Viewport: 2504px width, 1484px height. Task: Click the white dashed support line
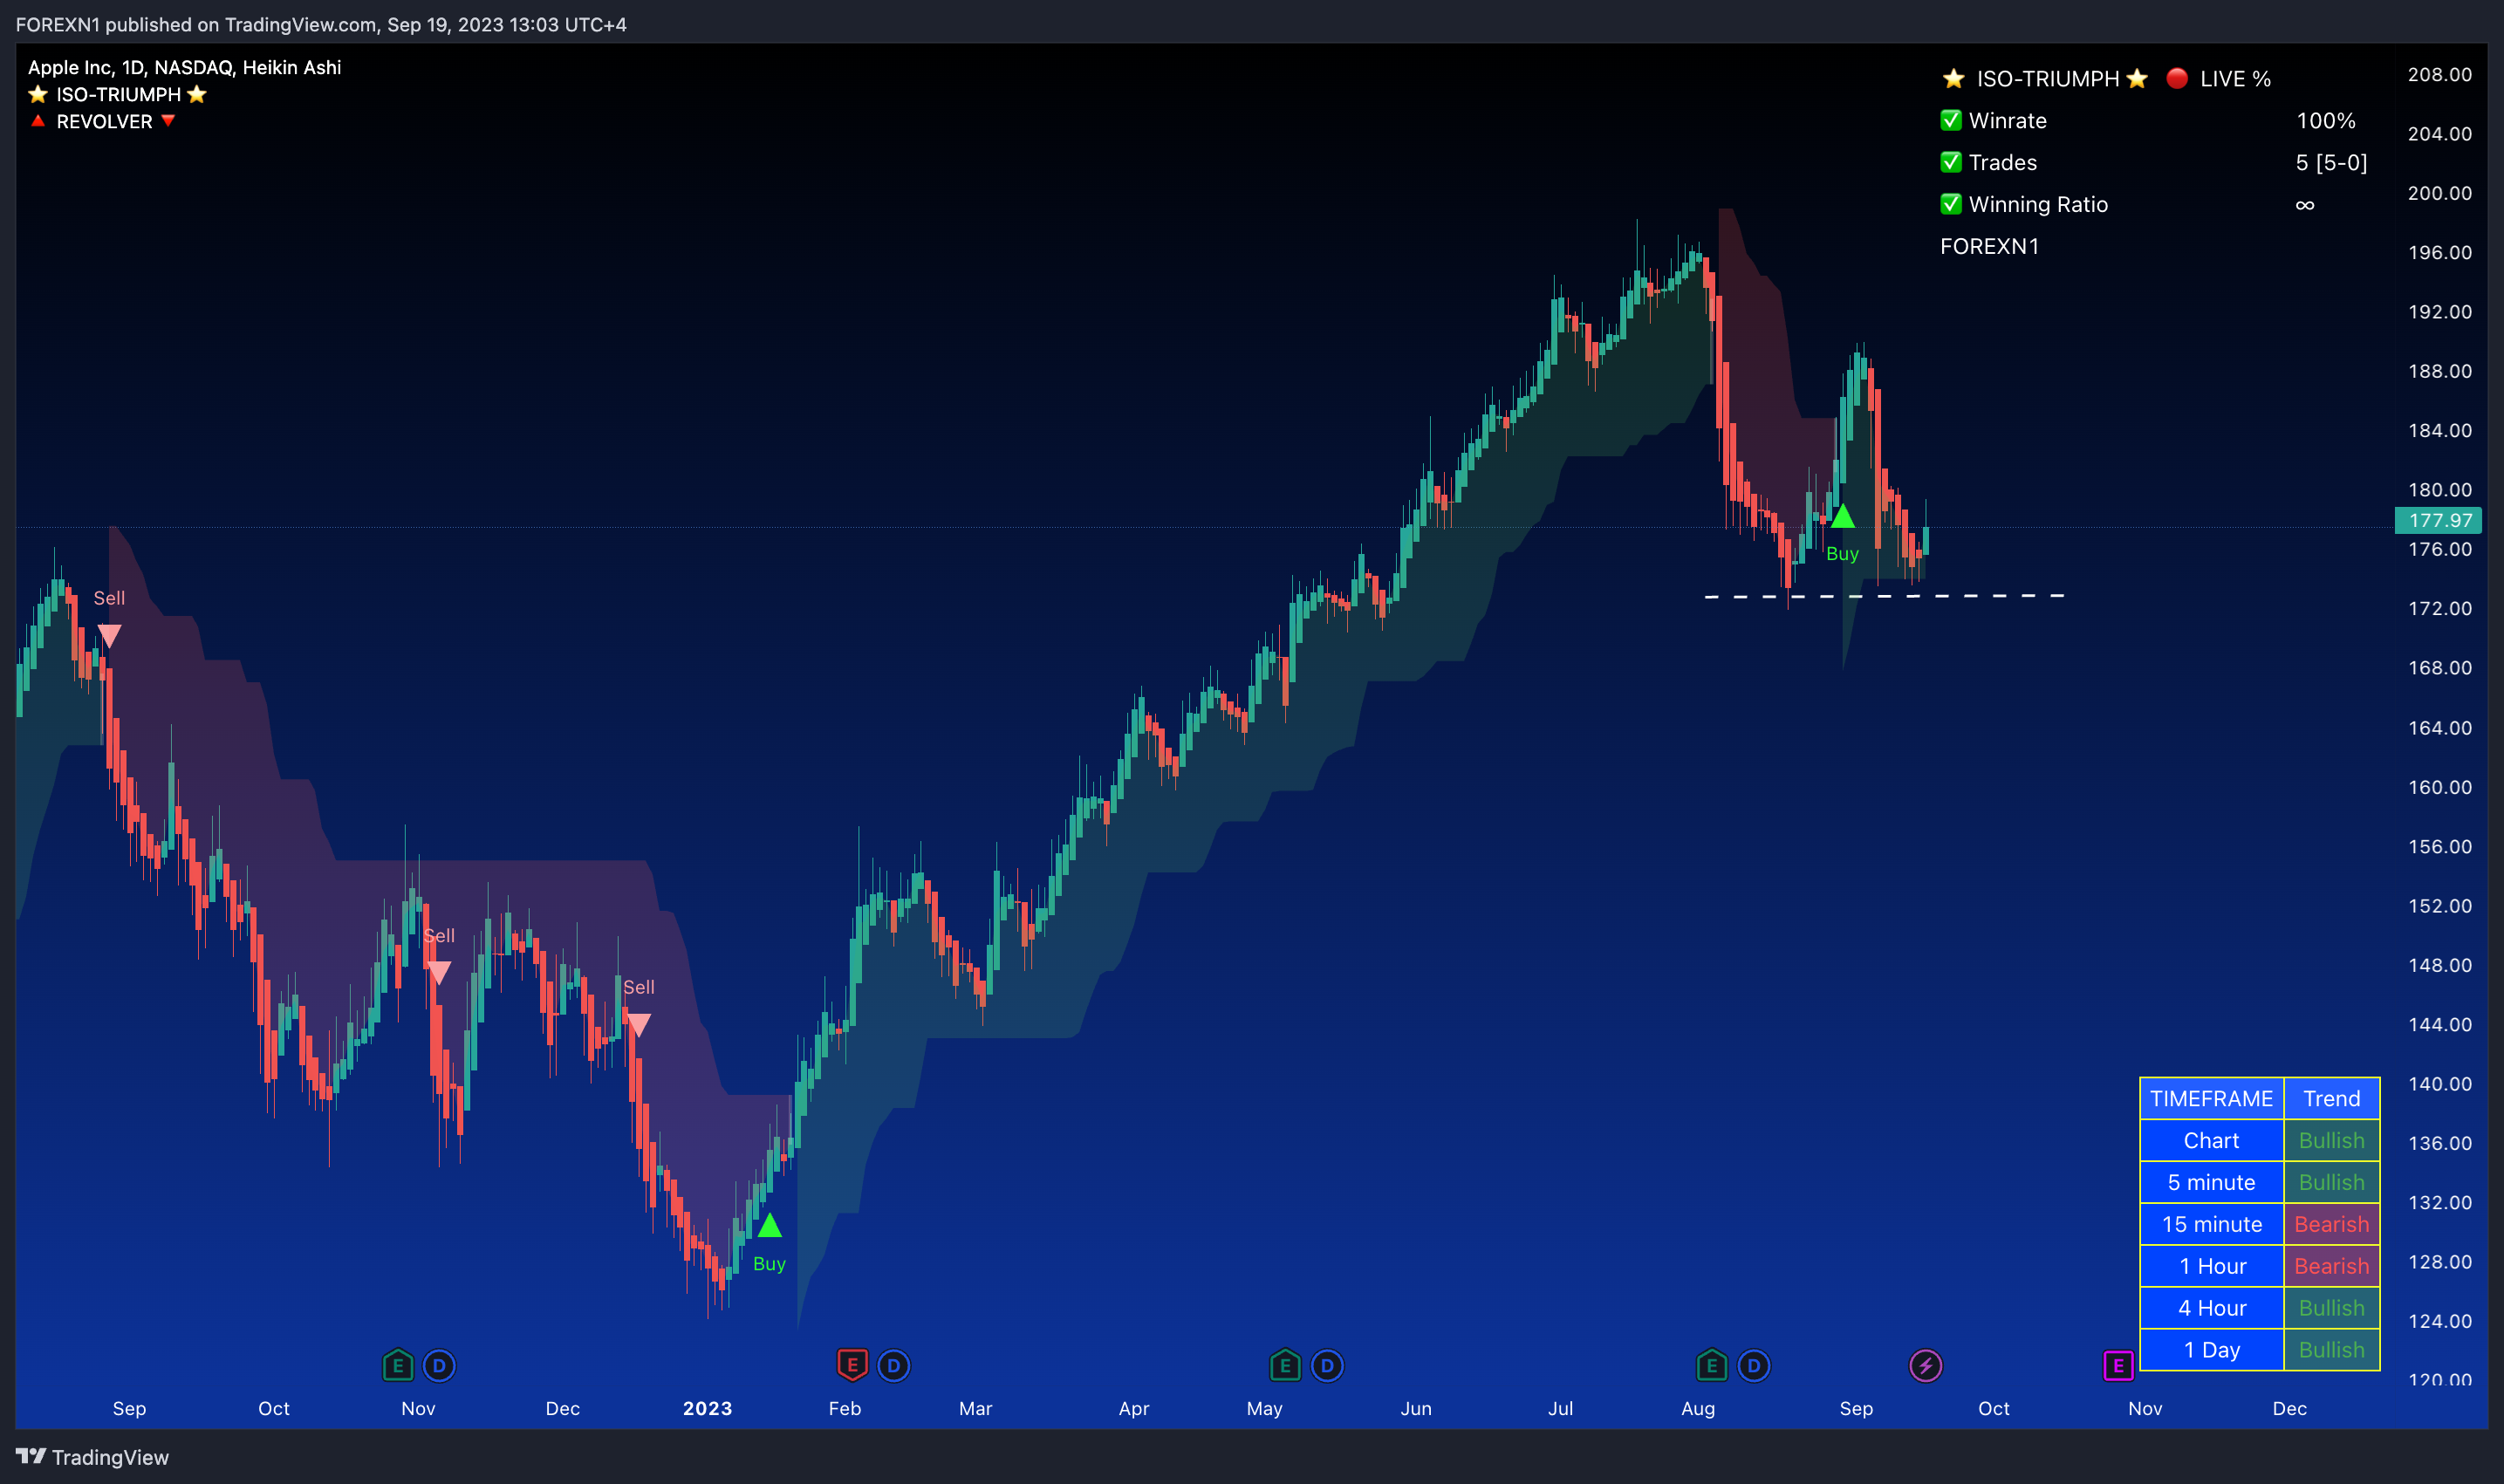pos(1884,596)
